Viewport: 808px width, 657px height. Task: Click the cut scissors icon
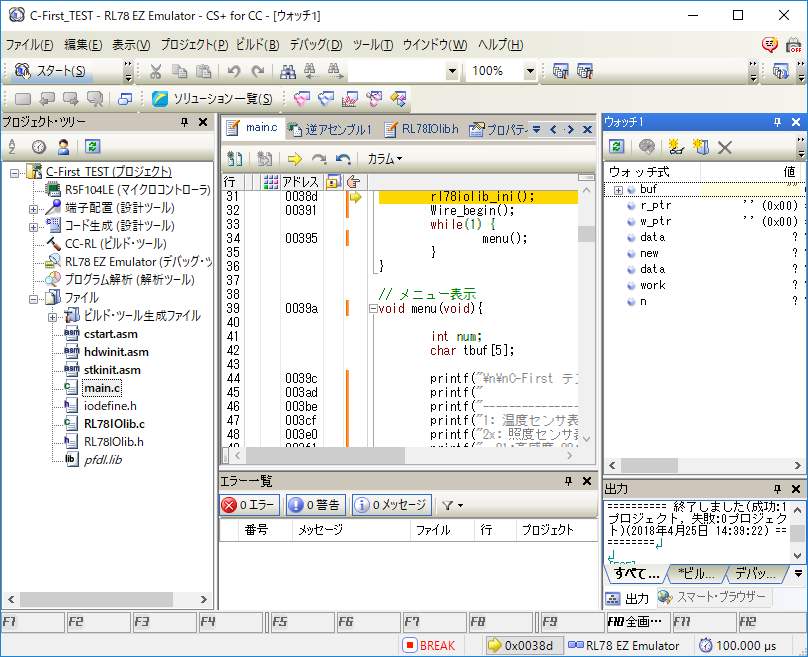(155, 71)
